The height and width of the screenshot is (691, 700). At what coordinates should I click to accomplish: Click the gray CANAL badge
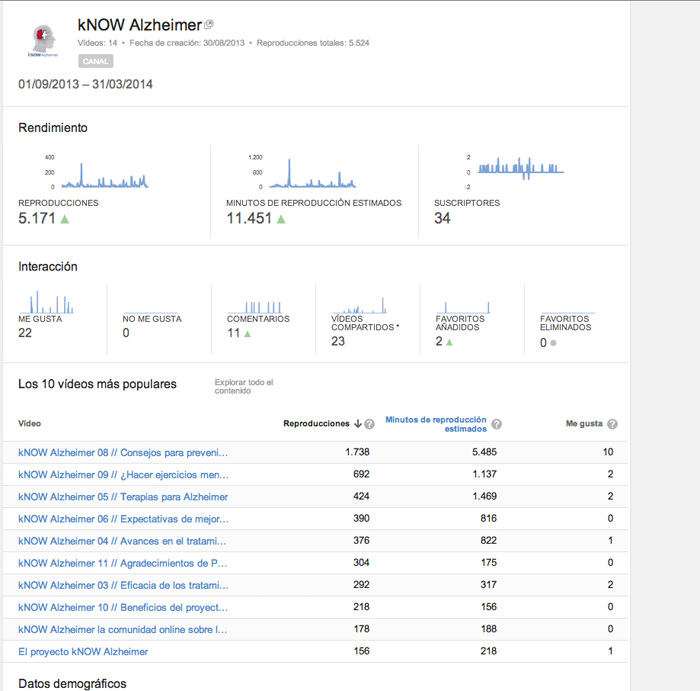(96, 61)
